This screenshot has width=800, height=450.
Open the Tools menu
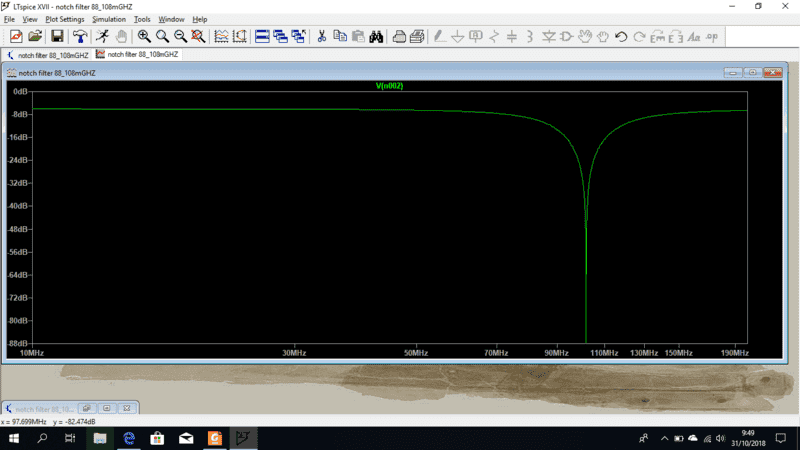[x=143, y=19]
